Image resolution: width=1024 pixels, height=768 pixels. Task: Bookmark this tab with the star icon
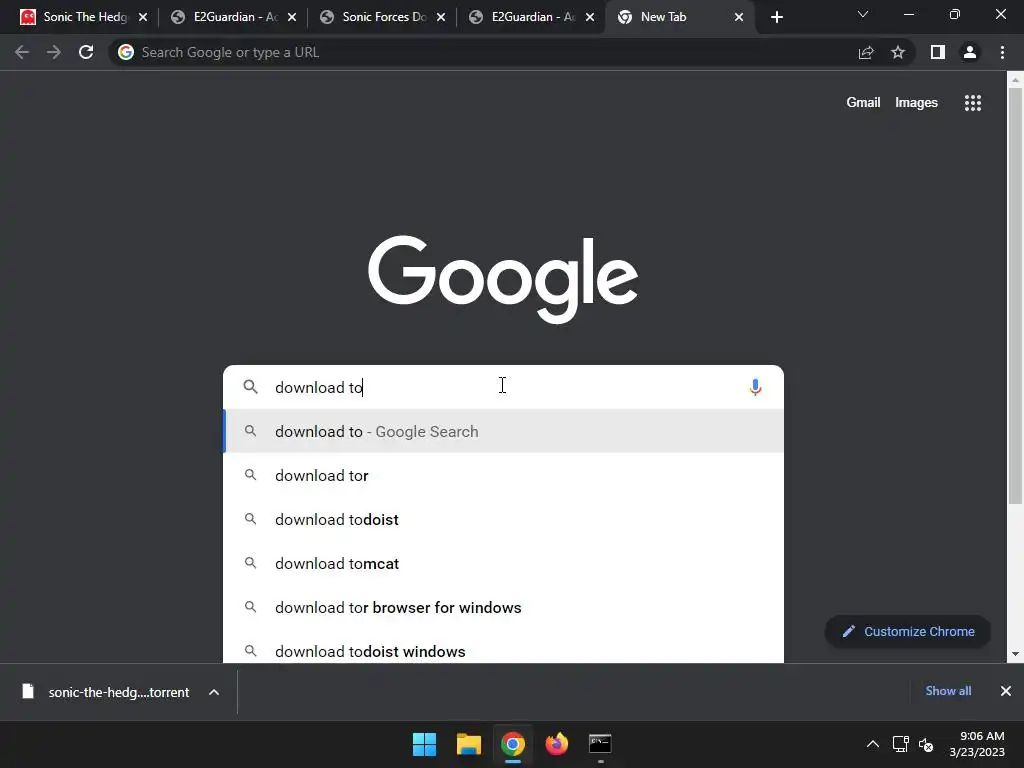898,52
